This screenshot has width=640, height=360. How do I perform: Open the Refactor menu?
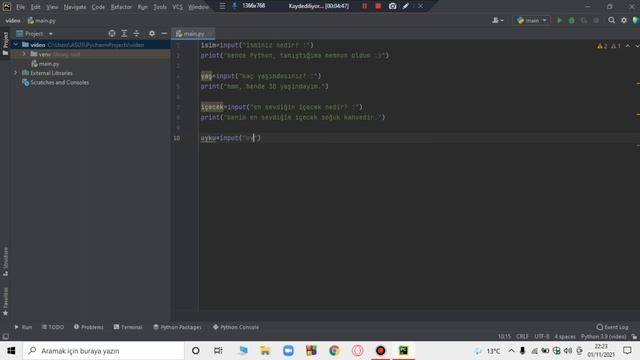point(121,7)
